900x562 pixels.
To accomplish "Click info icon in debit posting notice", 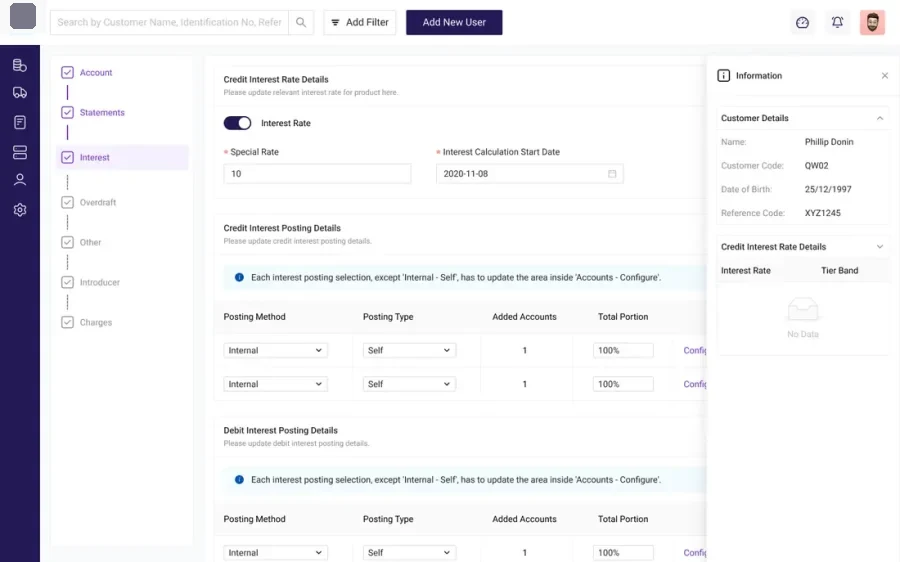I will pyautogui.click(x=239, y=479).
